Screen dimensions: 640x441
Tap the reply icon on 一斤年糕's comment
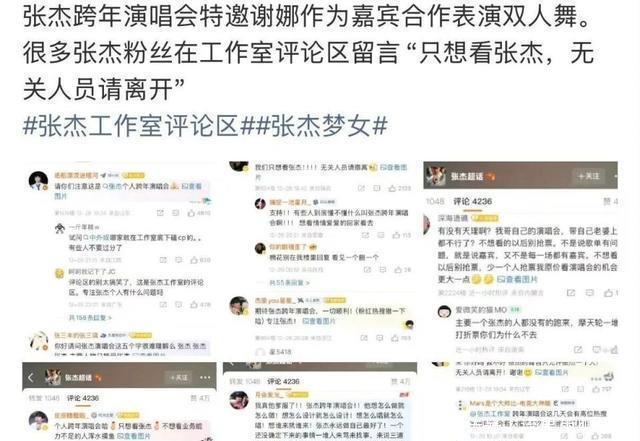pos(178,260)
